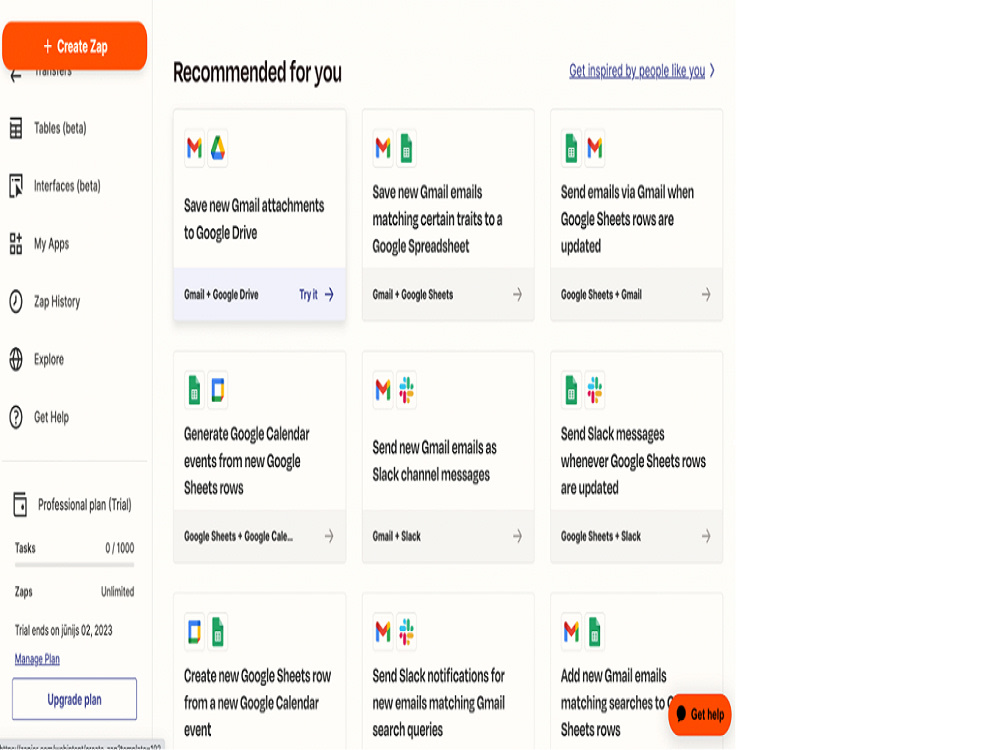Open the orange Get help chat bubble

point(700,714)
